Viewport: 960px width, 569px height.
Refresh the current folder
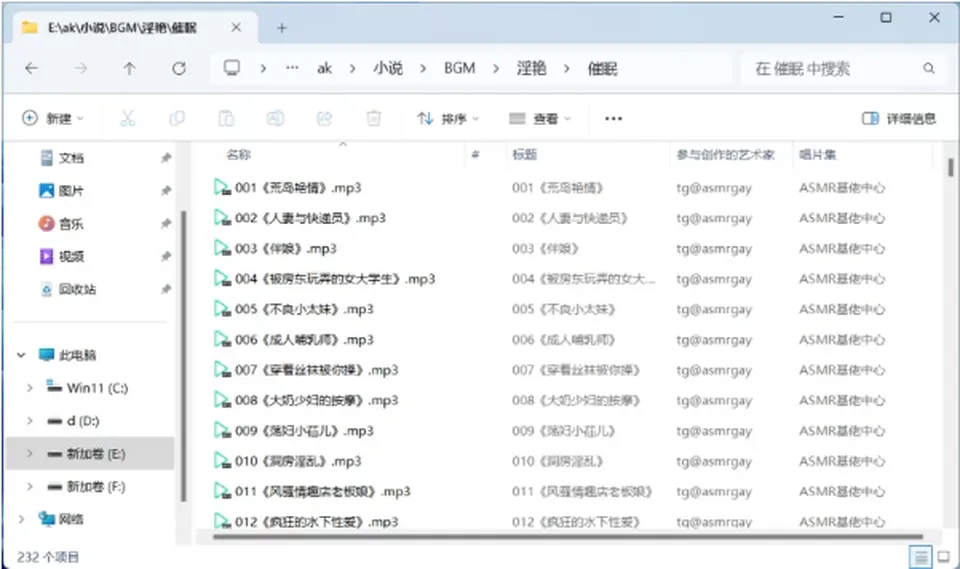[x=179, y=69]
